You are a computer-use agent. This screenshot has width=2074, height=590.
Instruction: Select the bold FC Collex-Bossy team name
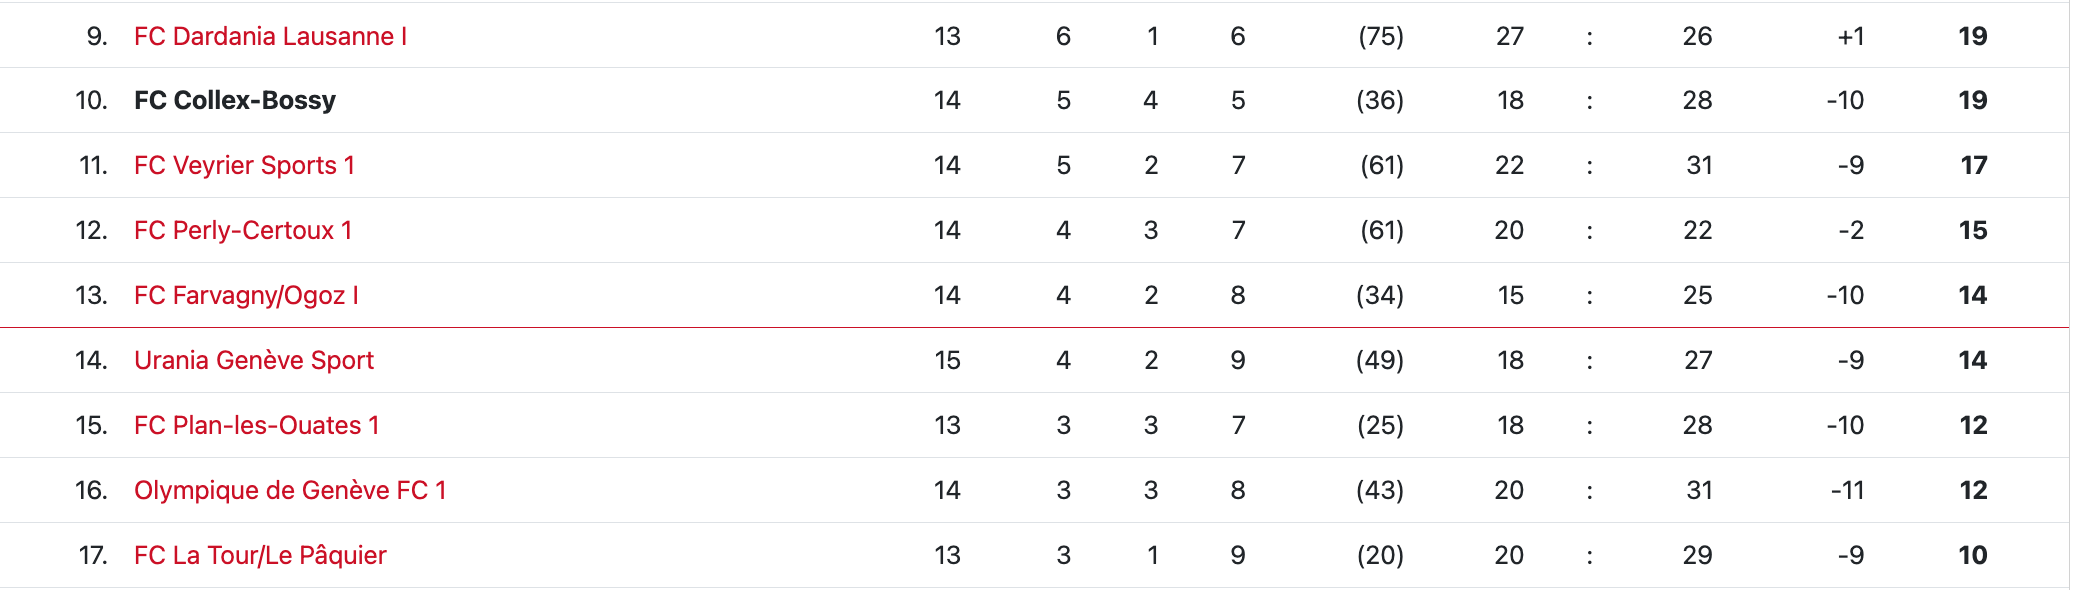pos(235,100)
